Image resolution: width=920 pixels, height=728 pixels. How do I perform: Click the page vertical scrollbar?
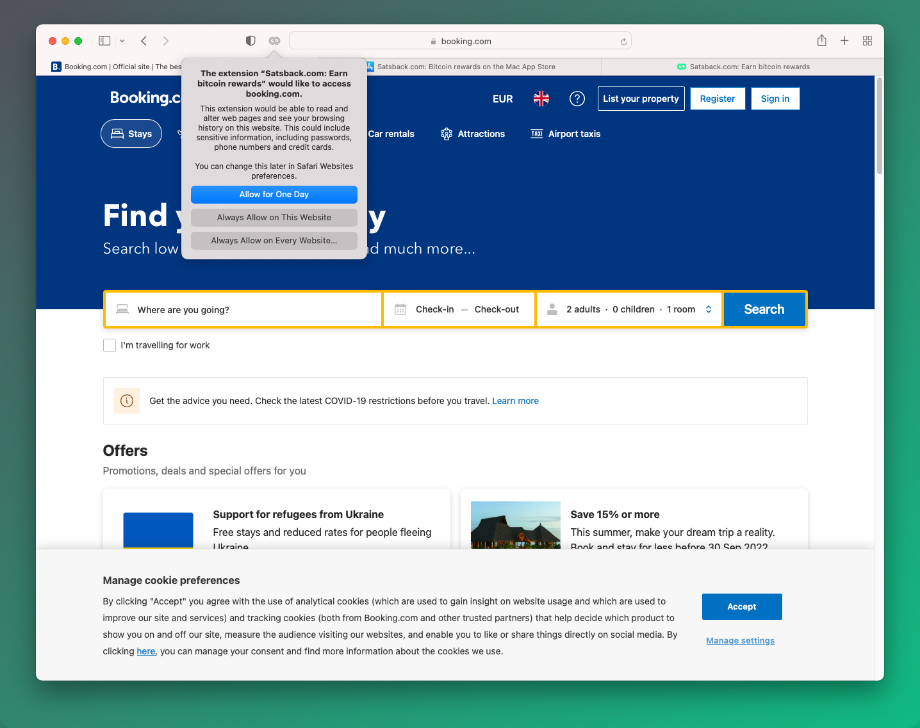pyautogui.click(x=879, y=125)
